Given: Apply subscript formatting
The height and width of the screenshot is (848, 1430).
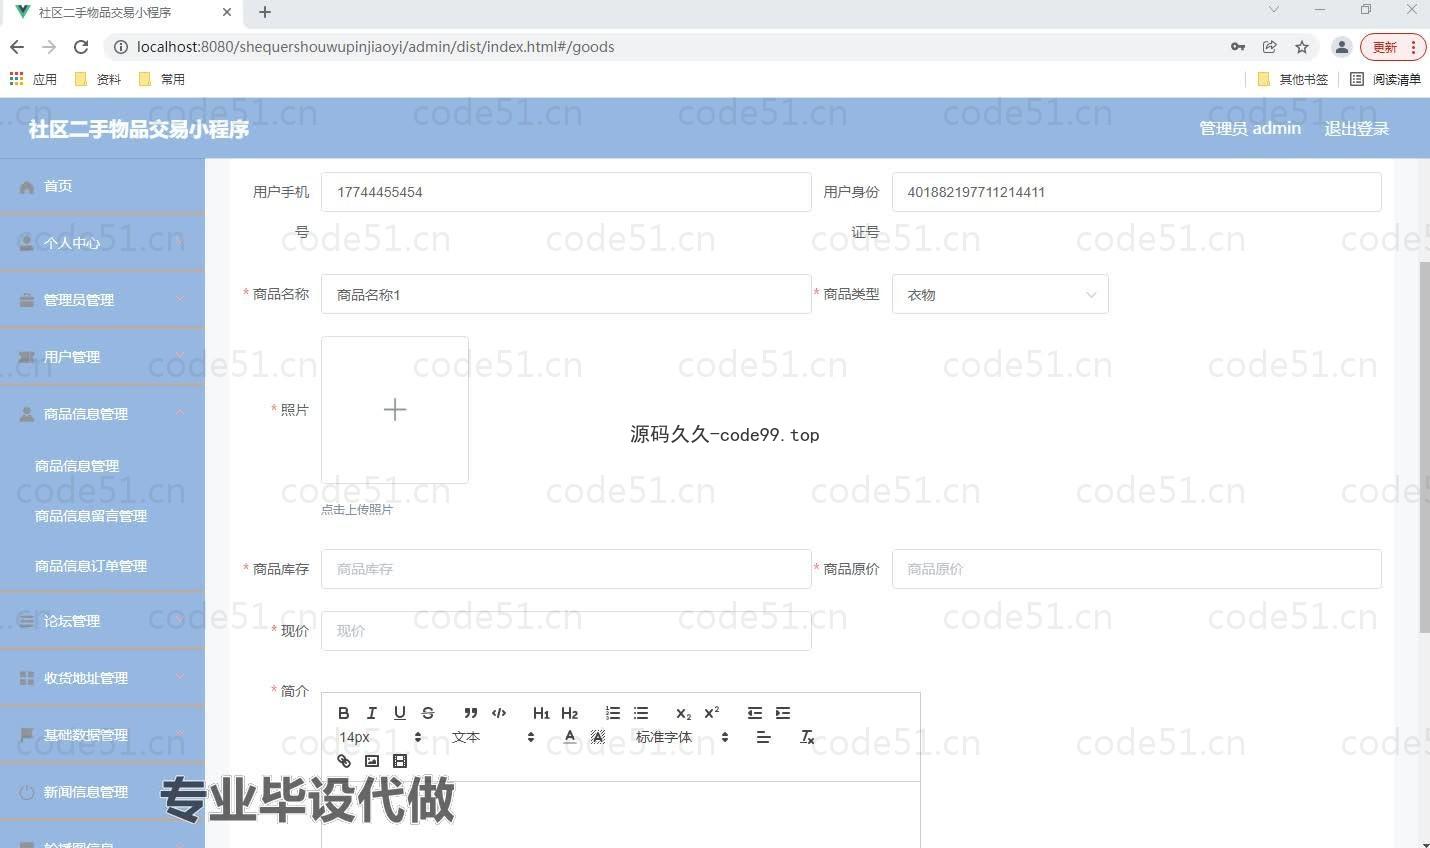Looking at the screenshot, I should (x=683, y=713).
